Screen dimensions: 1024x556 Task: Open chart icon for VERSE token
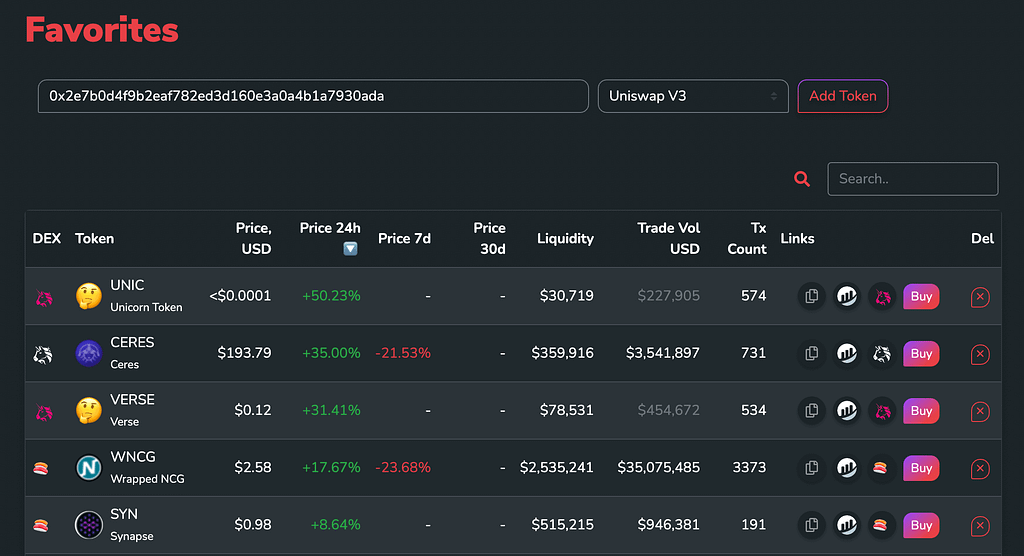(847, 411)
